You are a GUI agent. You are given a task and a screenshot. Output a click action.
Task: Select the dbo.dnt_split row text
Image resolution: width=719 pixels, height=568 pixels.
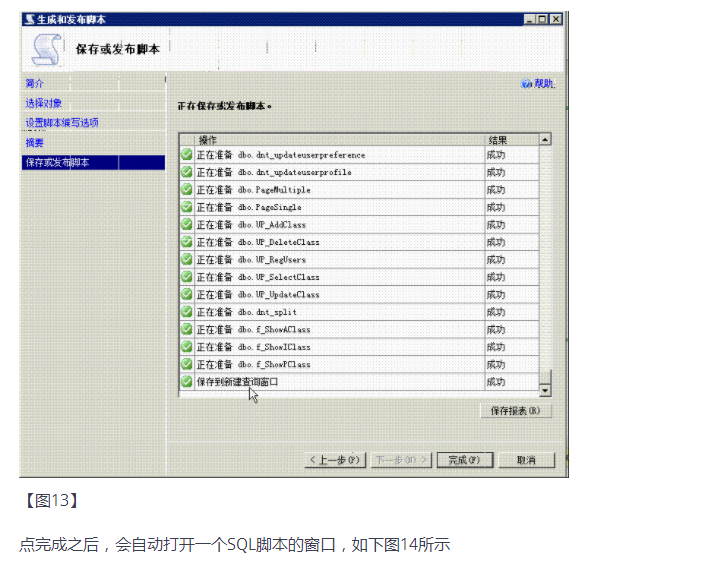coord(247,312)
